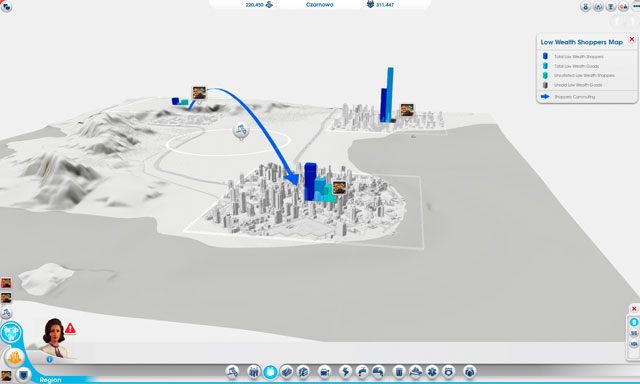Image resolution: width=640 pixels, height=384 pixels.
Task: Click the orange city skyline button
Action: pos(15,357)
